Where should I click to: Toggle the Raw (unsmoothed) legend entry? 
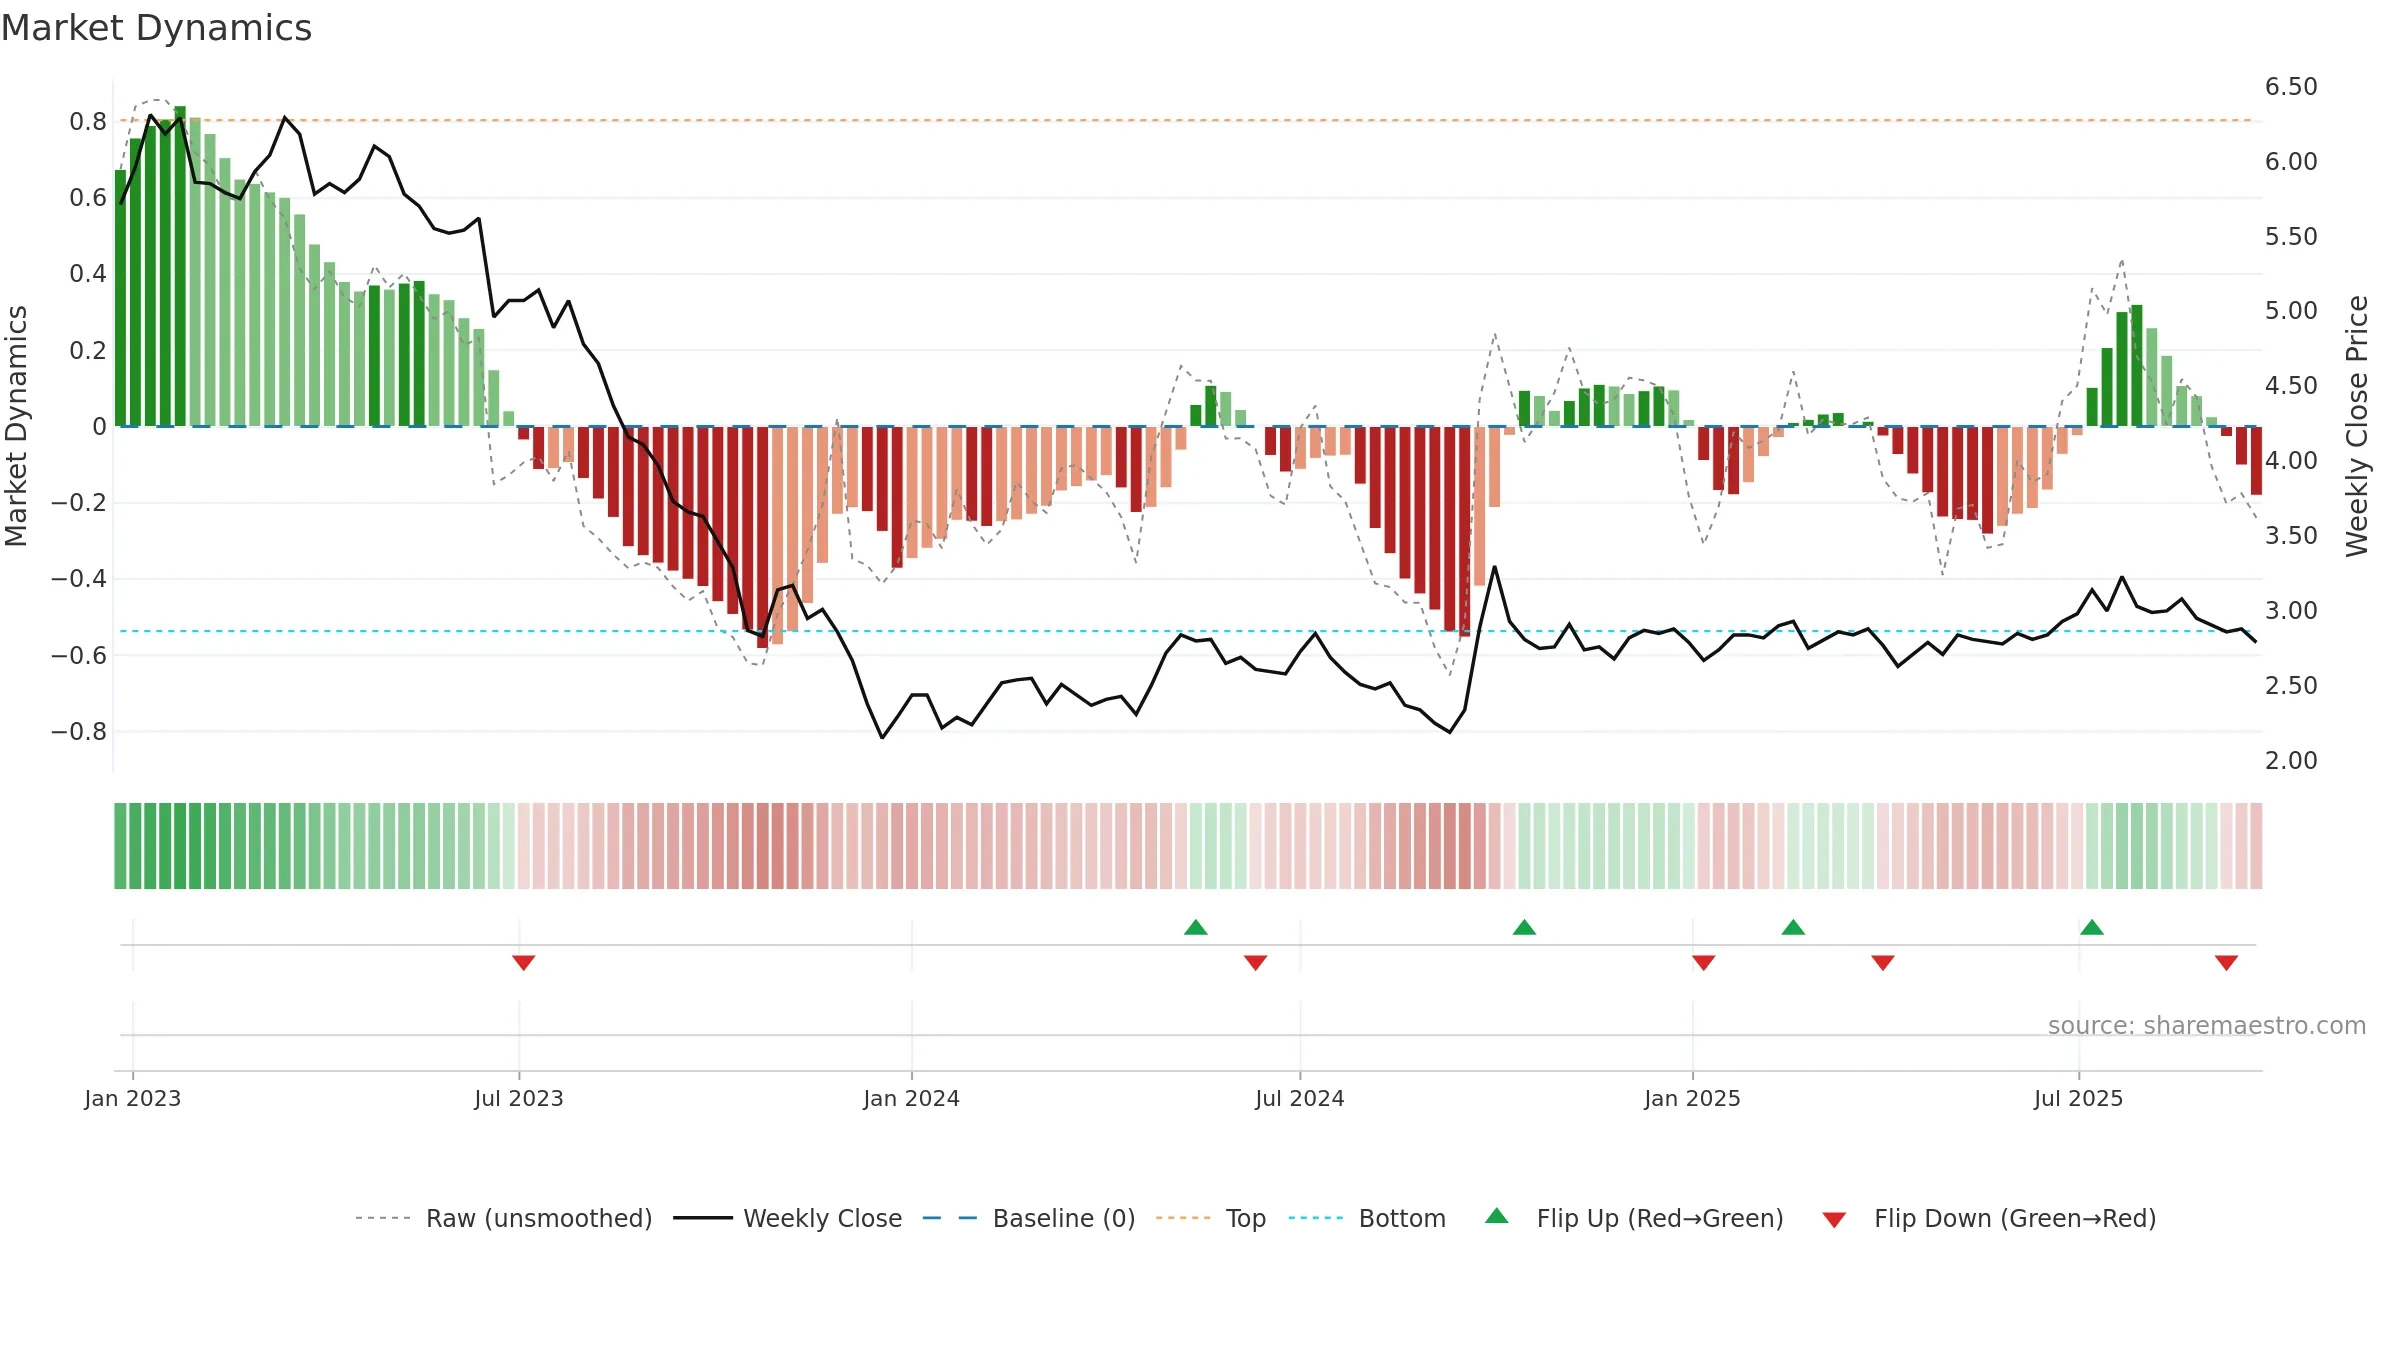503,1218
